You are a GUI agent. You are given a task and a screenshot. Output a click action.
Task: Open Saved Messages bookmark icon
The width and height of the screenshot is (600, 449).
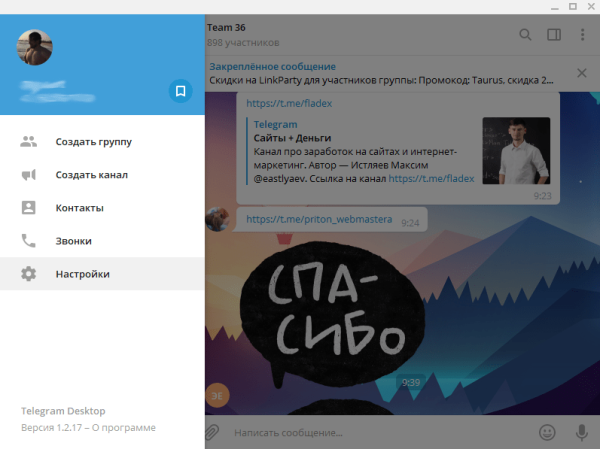click(180, 92)
